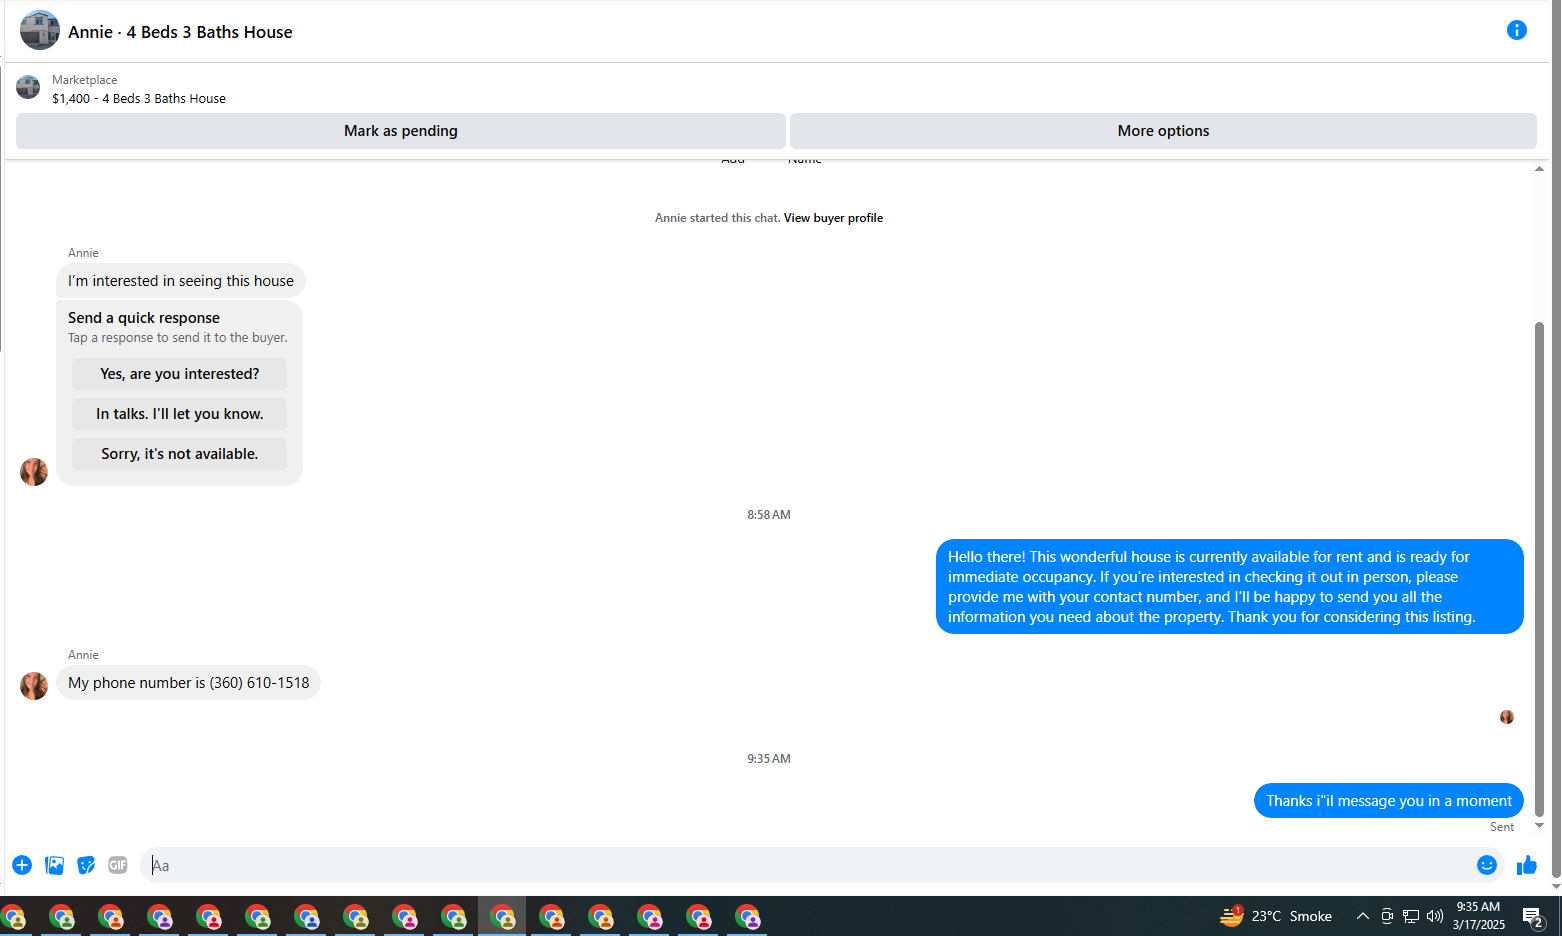This screenshot has height=936, width=1562.
Task: Expand the system tray hidden icons chevron
Action: click(1363, 916)
